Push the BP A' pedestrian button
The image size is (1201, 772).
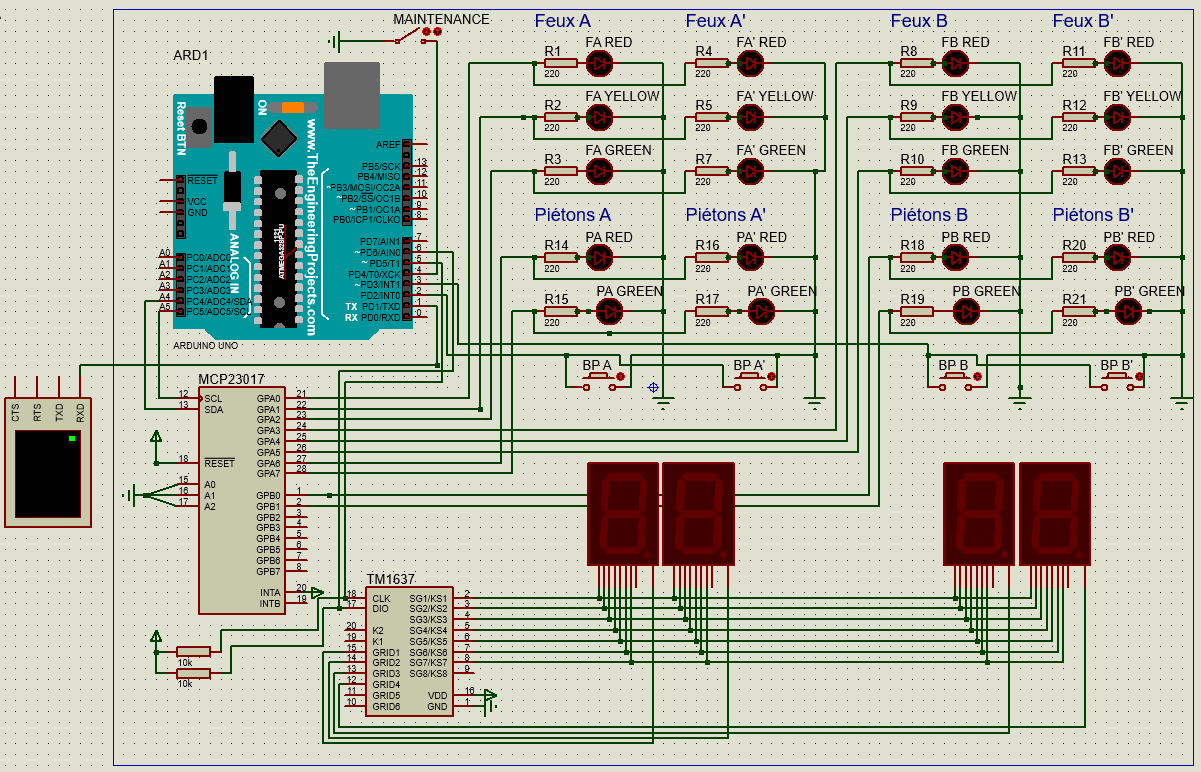tap(752, 379)
